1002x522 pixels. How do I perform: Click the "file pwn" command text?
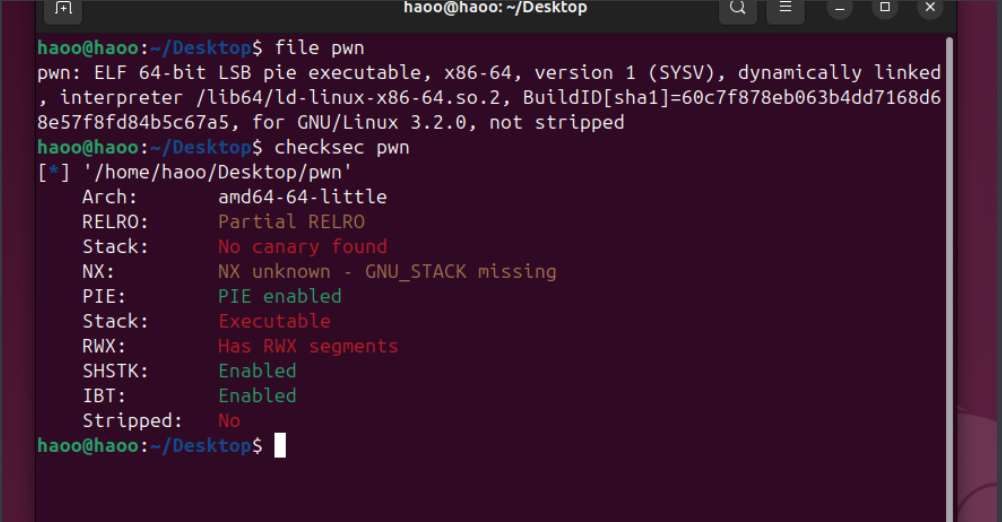coord(319,48)
